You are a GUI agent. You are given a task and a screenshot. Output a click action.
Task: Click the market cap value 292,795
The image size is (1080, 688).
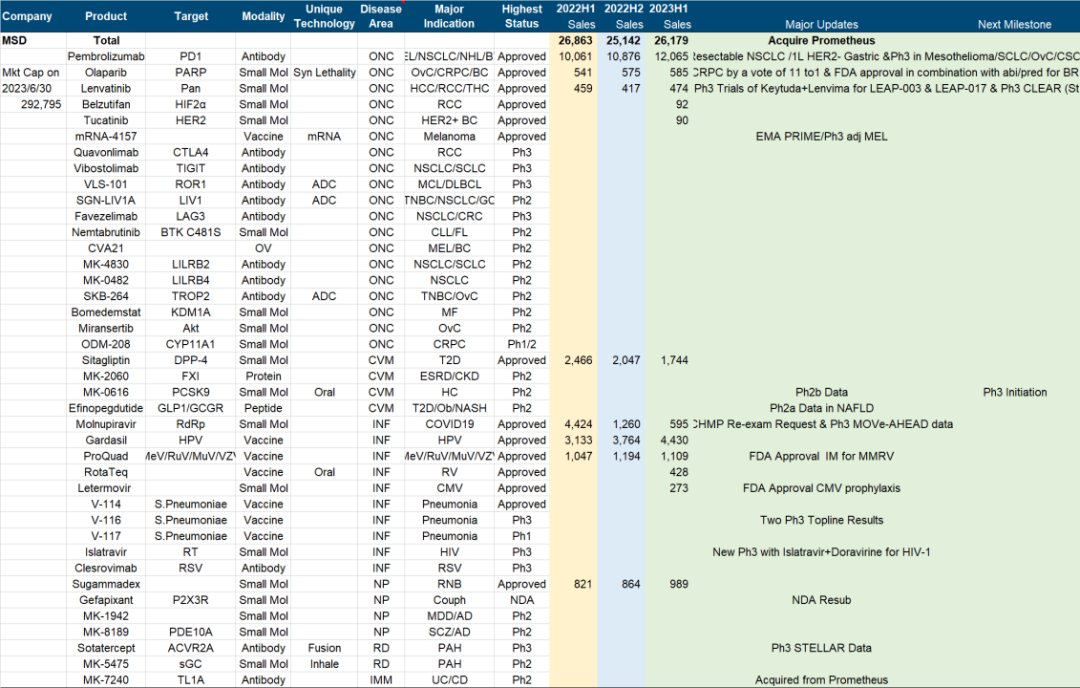pos(41,104)
